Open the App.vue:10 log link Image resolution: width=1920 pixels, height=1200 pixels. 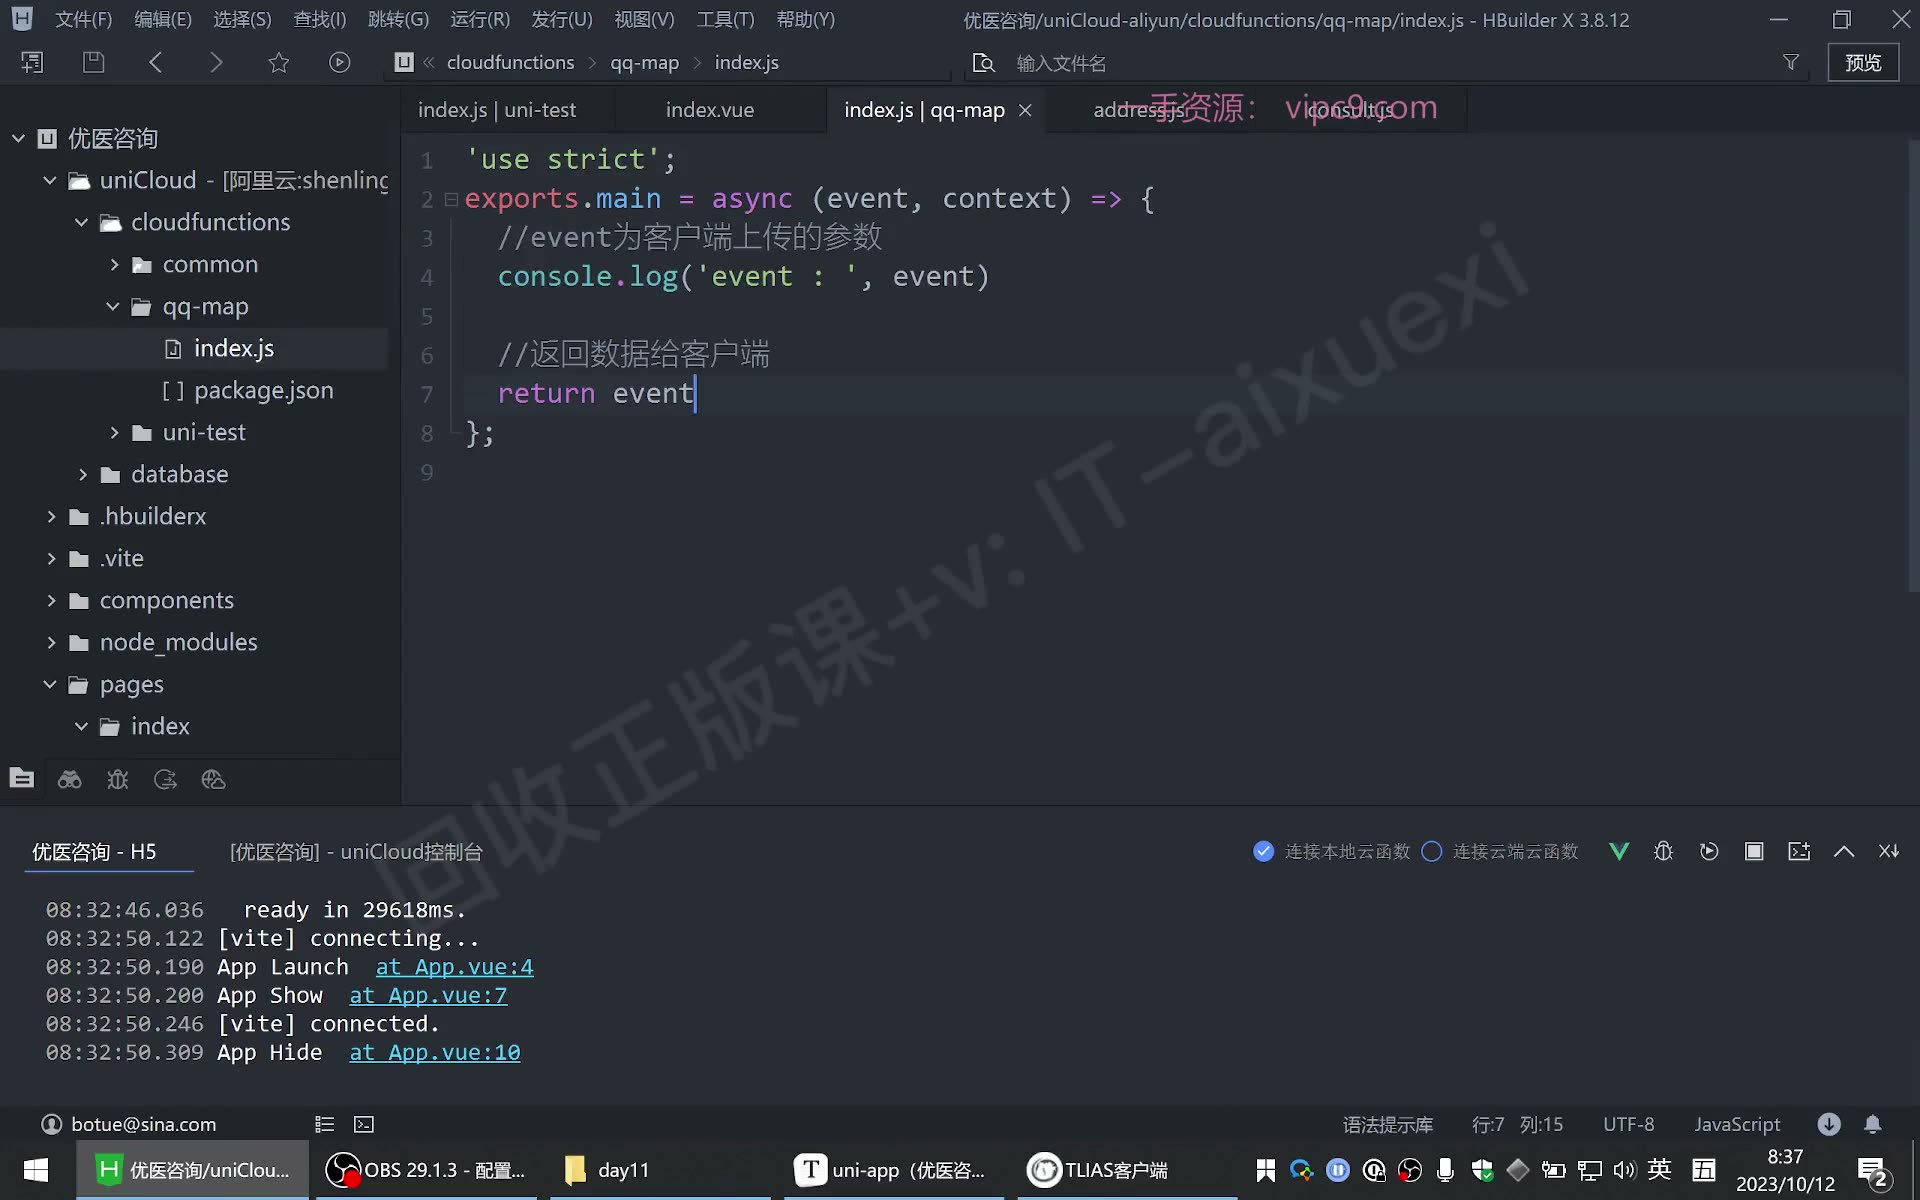point(434,1052)
